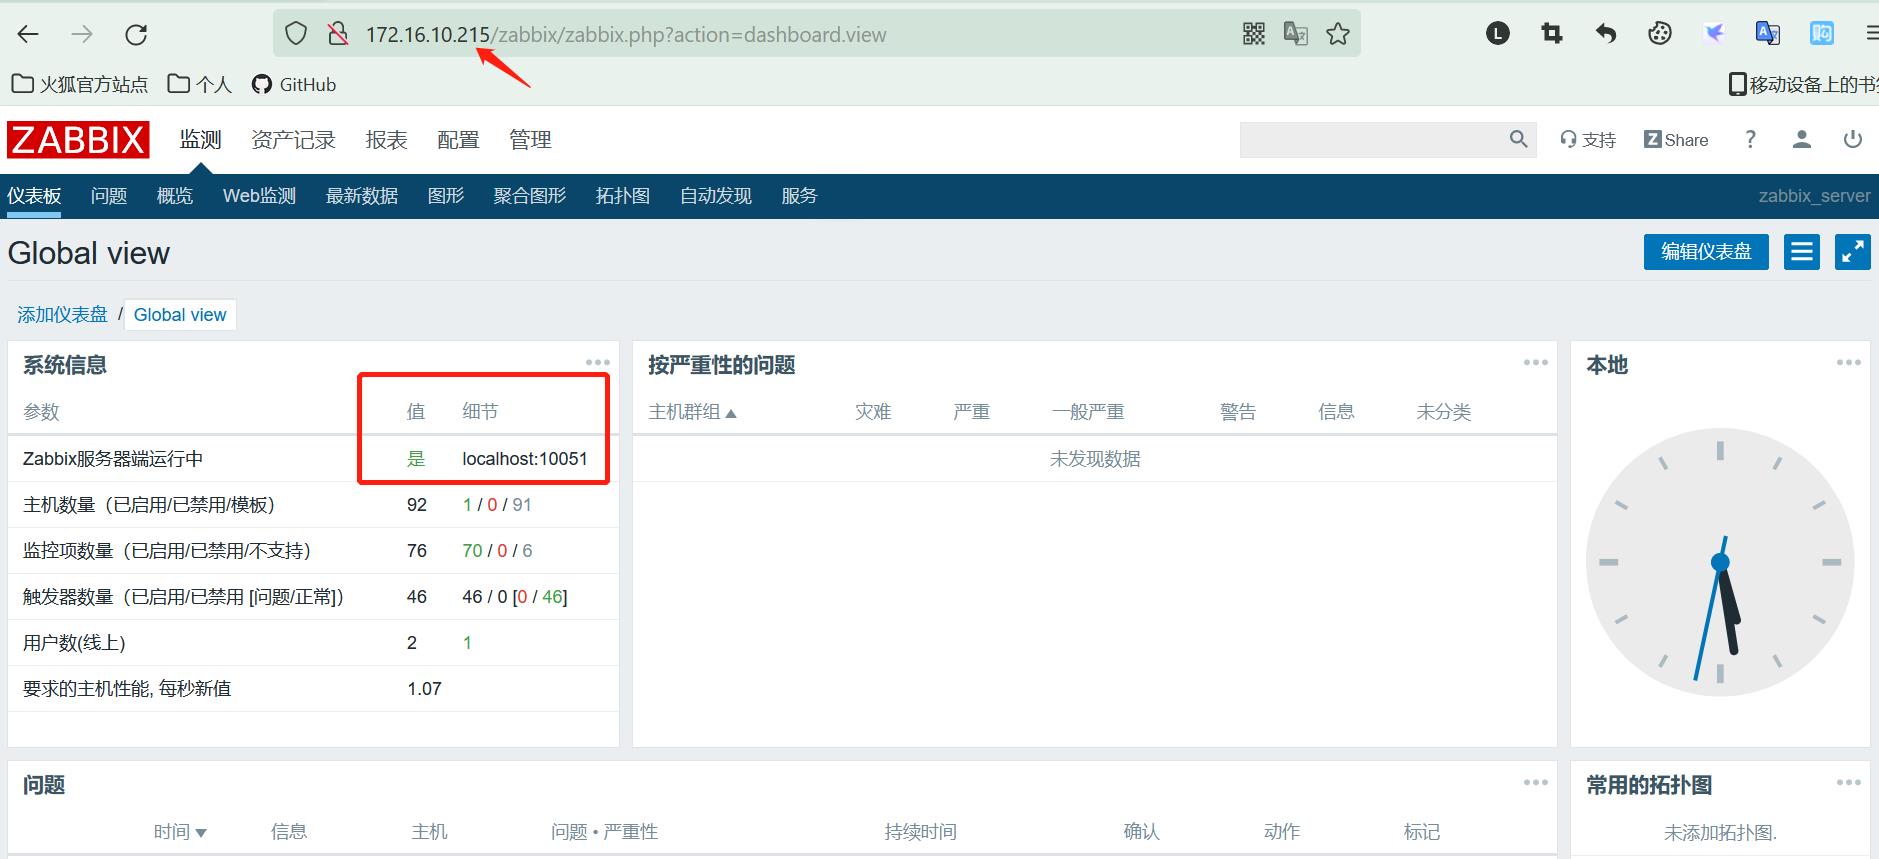
Task: Open 问题 widget three-dot menu
Action: tap(1536, 783)
